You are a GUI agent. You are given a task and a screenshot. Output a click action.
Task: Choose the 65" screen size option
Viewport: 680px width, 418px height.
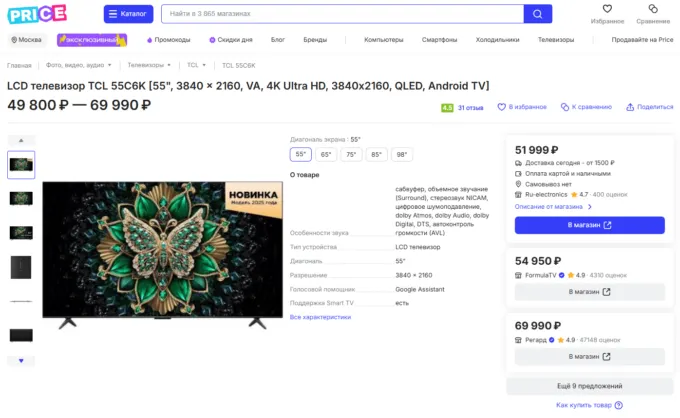click(326, 154)
